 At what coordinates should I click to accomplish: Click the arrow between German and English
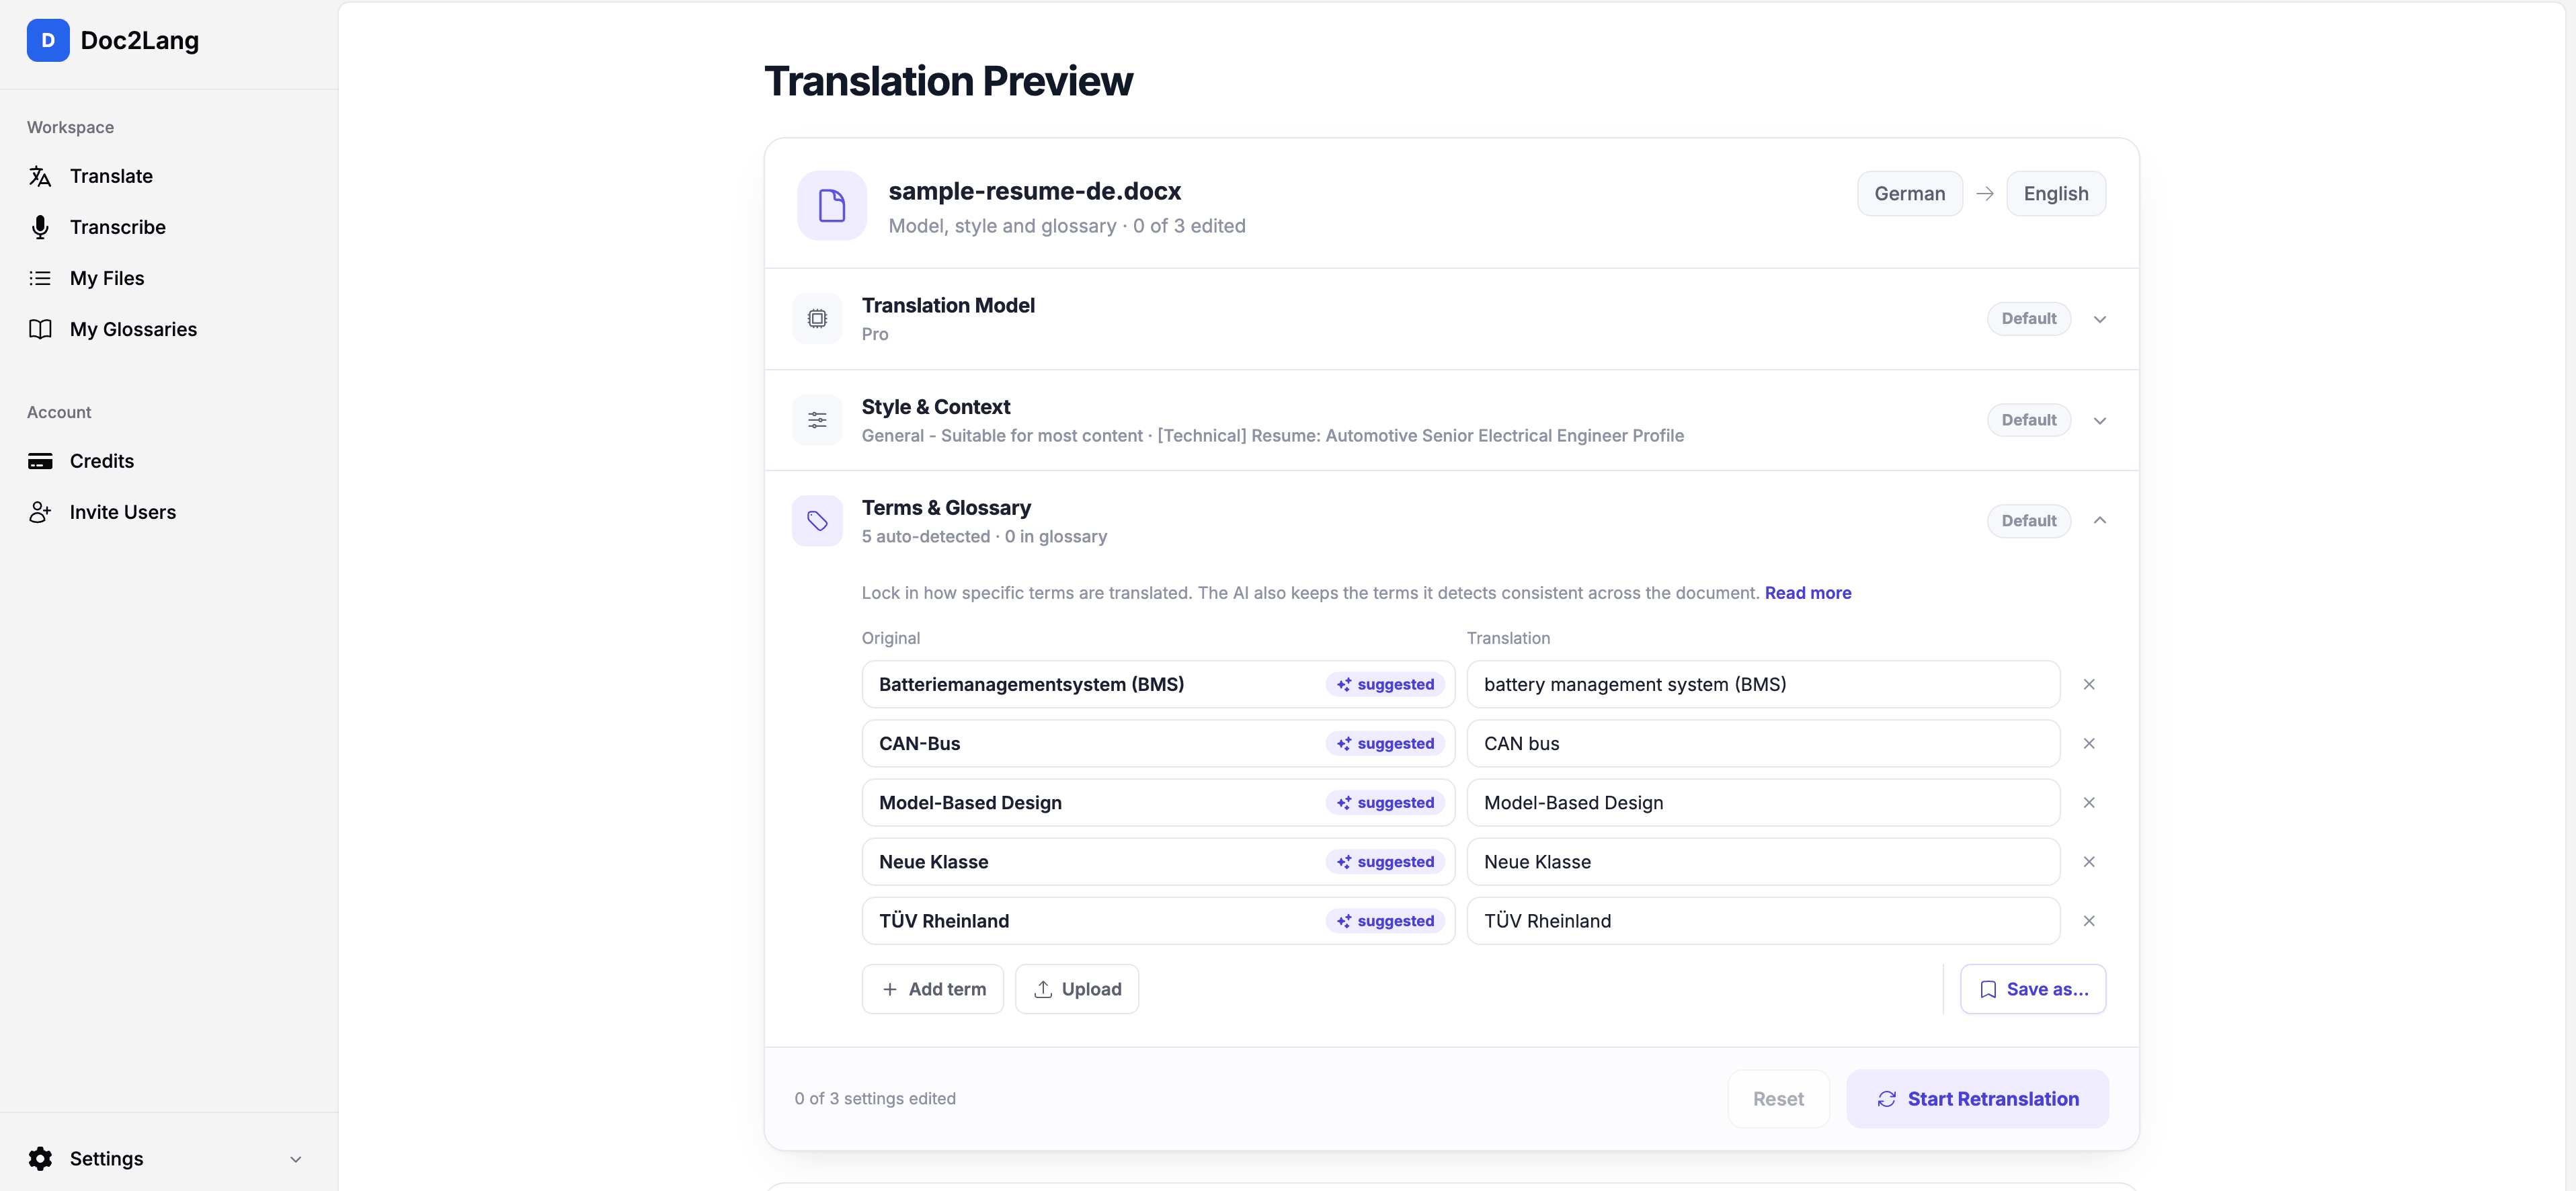tap(1984, 193)
